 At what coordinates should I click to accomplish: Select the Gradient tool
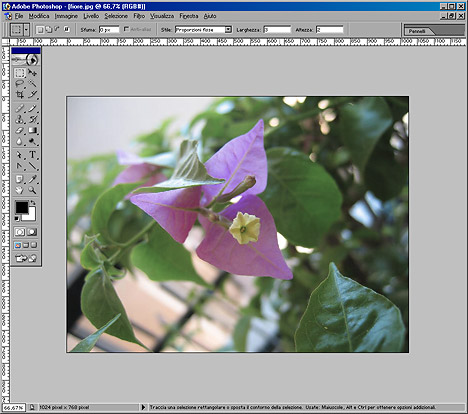coord(32,130)
